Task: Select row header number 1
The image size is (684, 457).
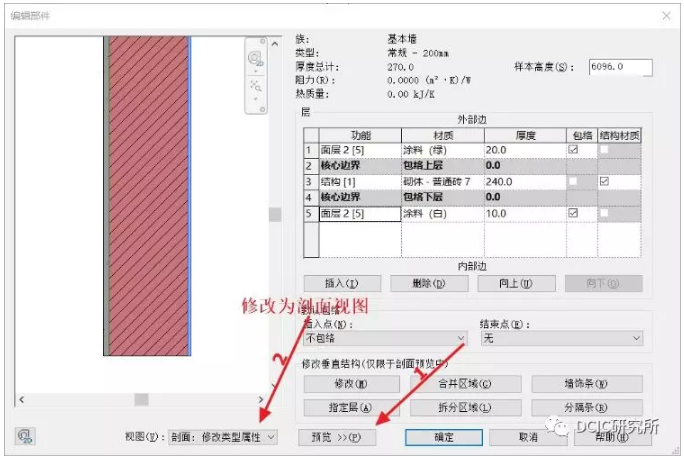Action: pos(311,150)
